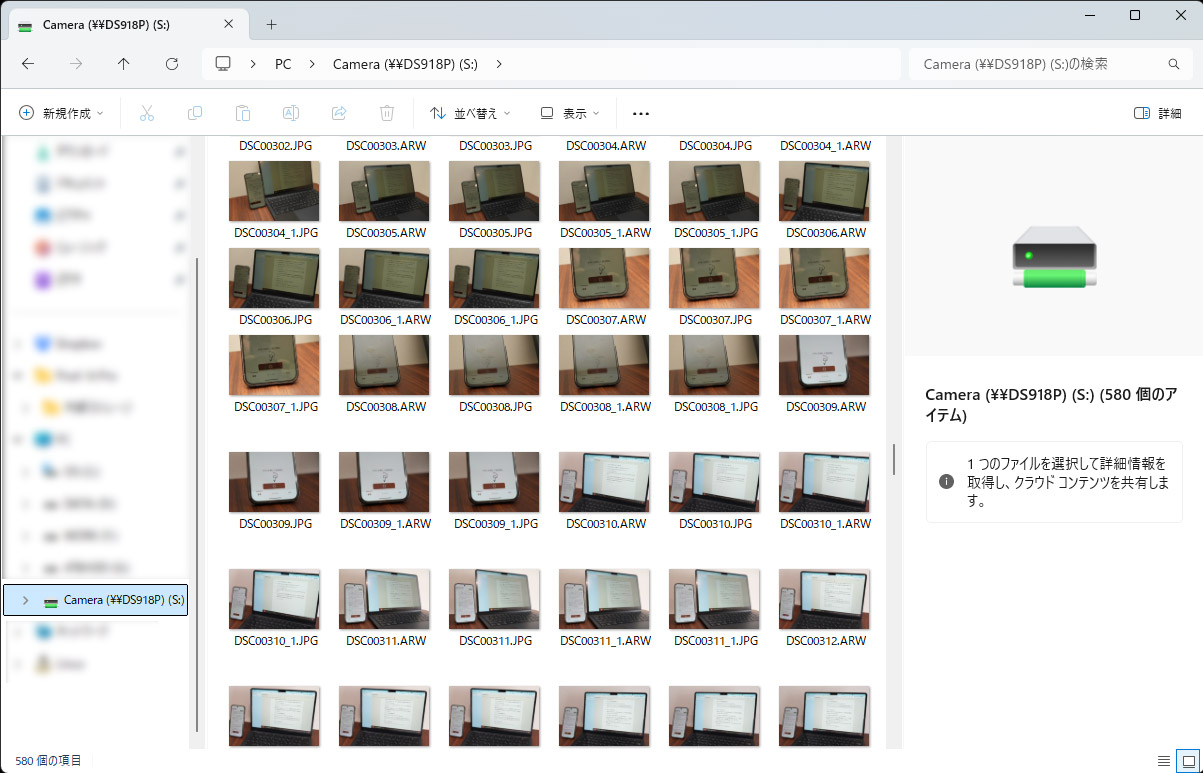1203x773 pixels.
Task: Click the Rename toolbar icon
Action: [291, 113]
